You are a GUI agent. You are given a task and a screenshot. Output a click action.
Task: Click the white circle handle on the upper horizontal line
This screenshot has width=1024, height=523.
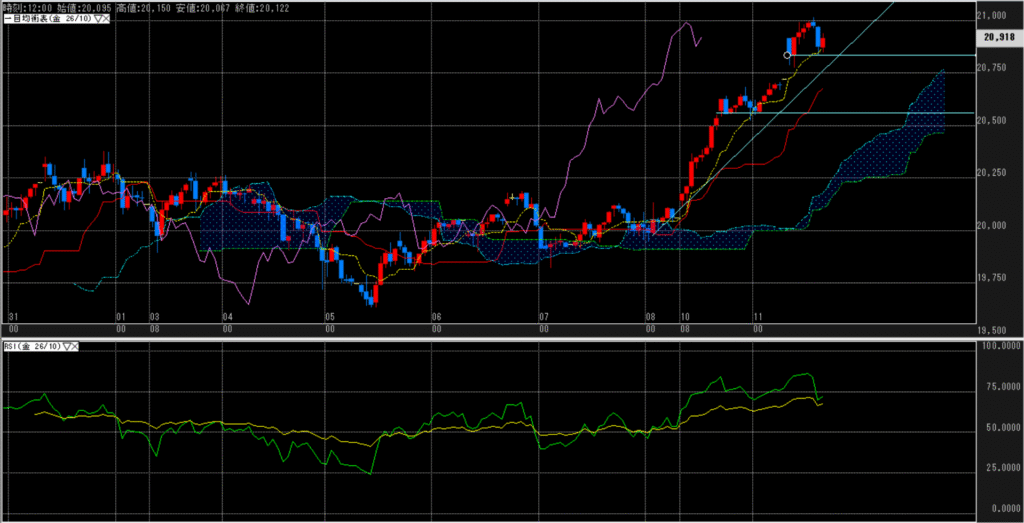pyautogui.click(x=787, y=55)
